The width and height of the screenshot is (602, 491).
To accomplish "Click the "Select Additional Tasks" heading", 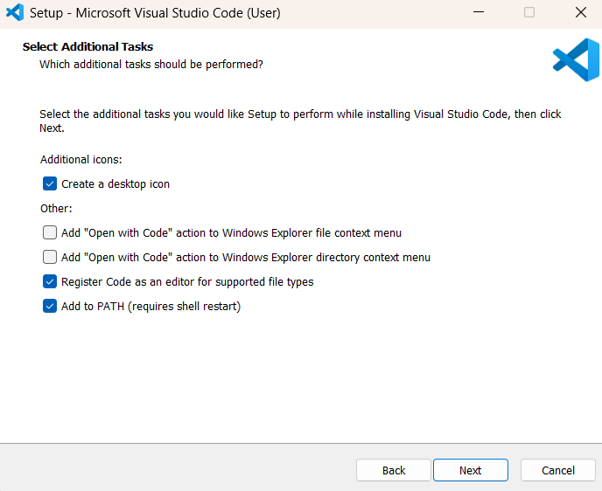I will [x=88, y=47].
